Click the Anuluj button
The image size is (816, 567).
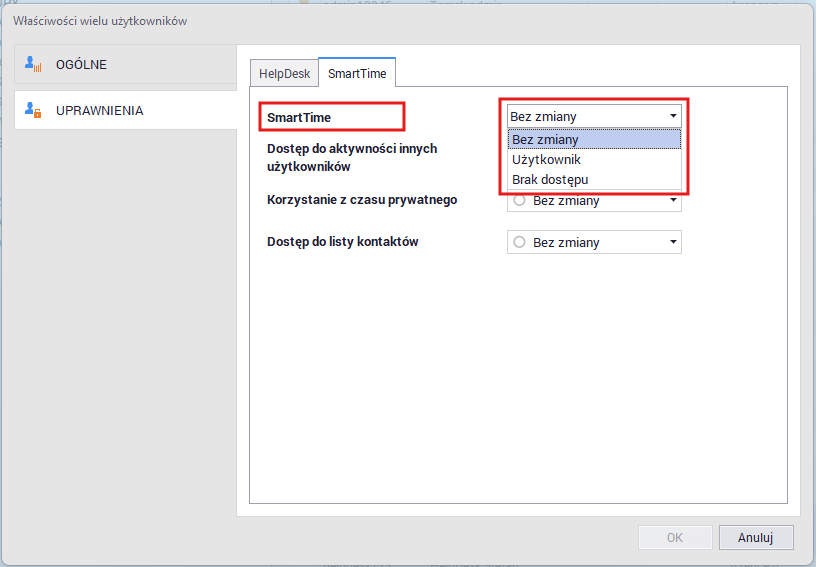[756, 537]
